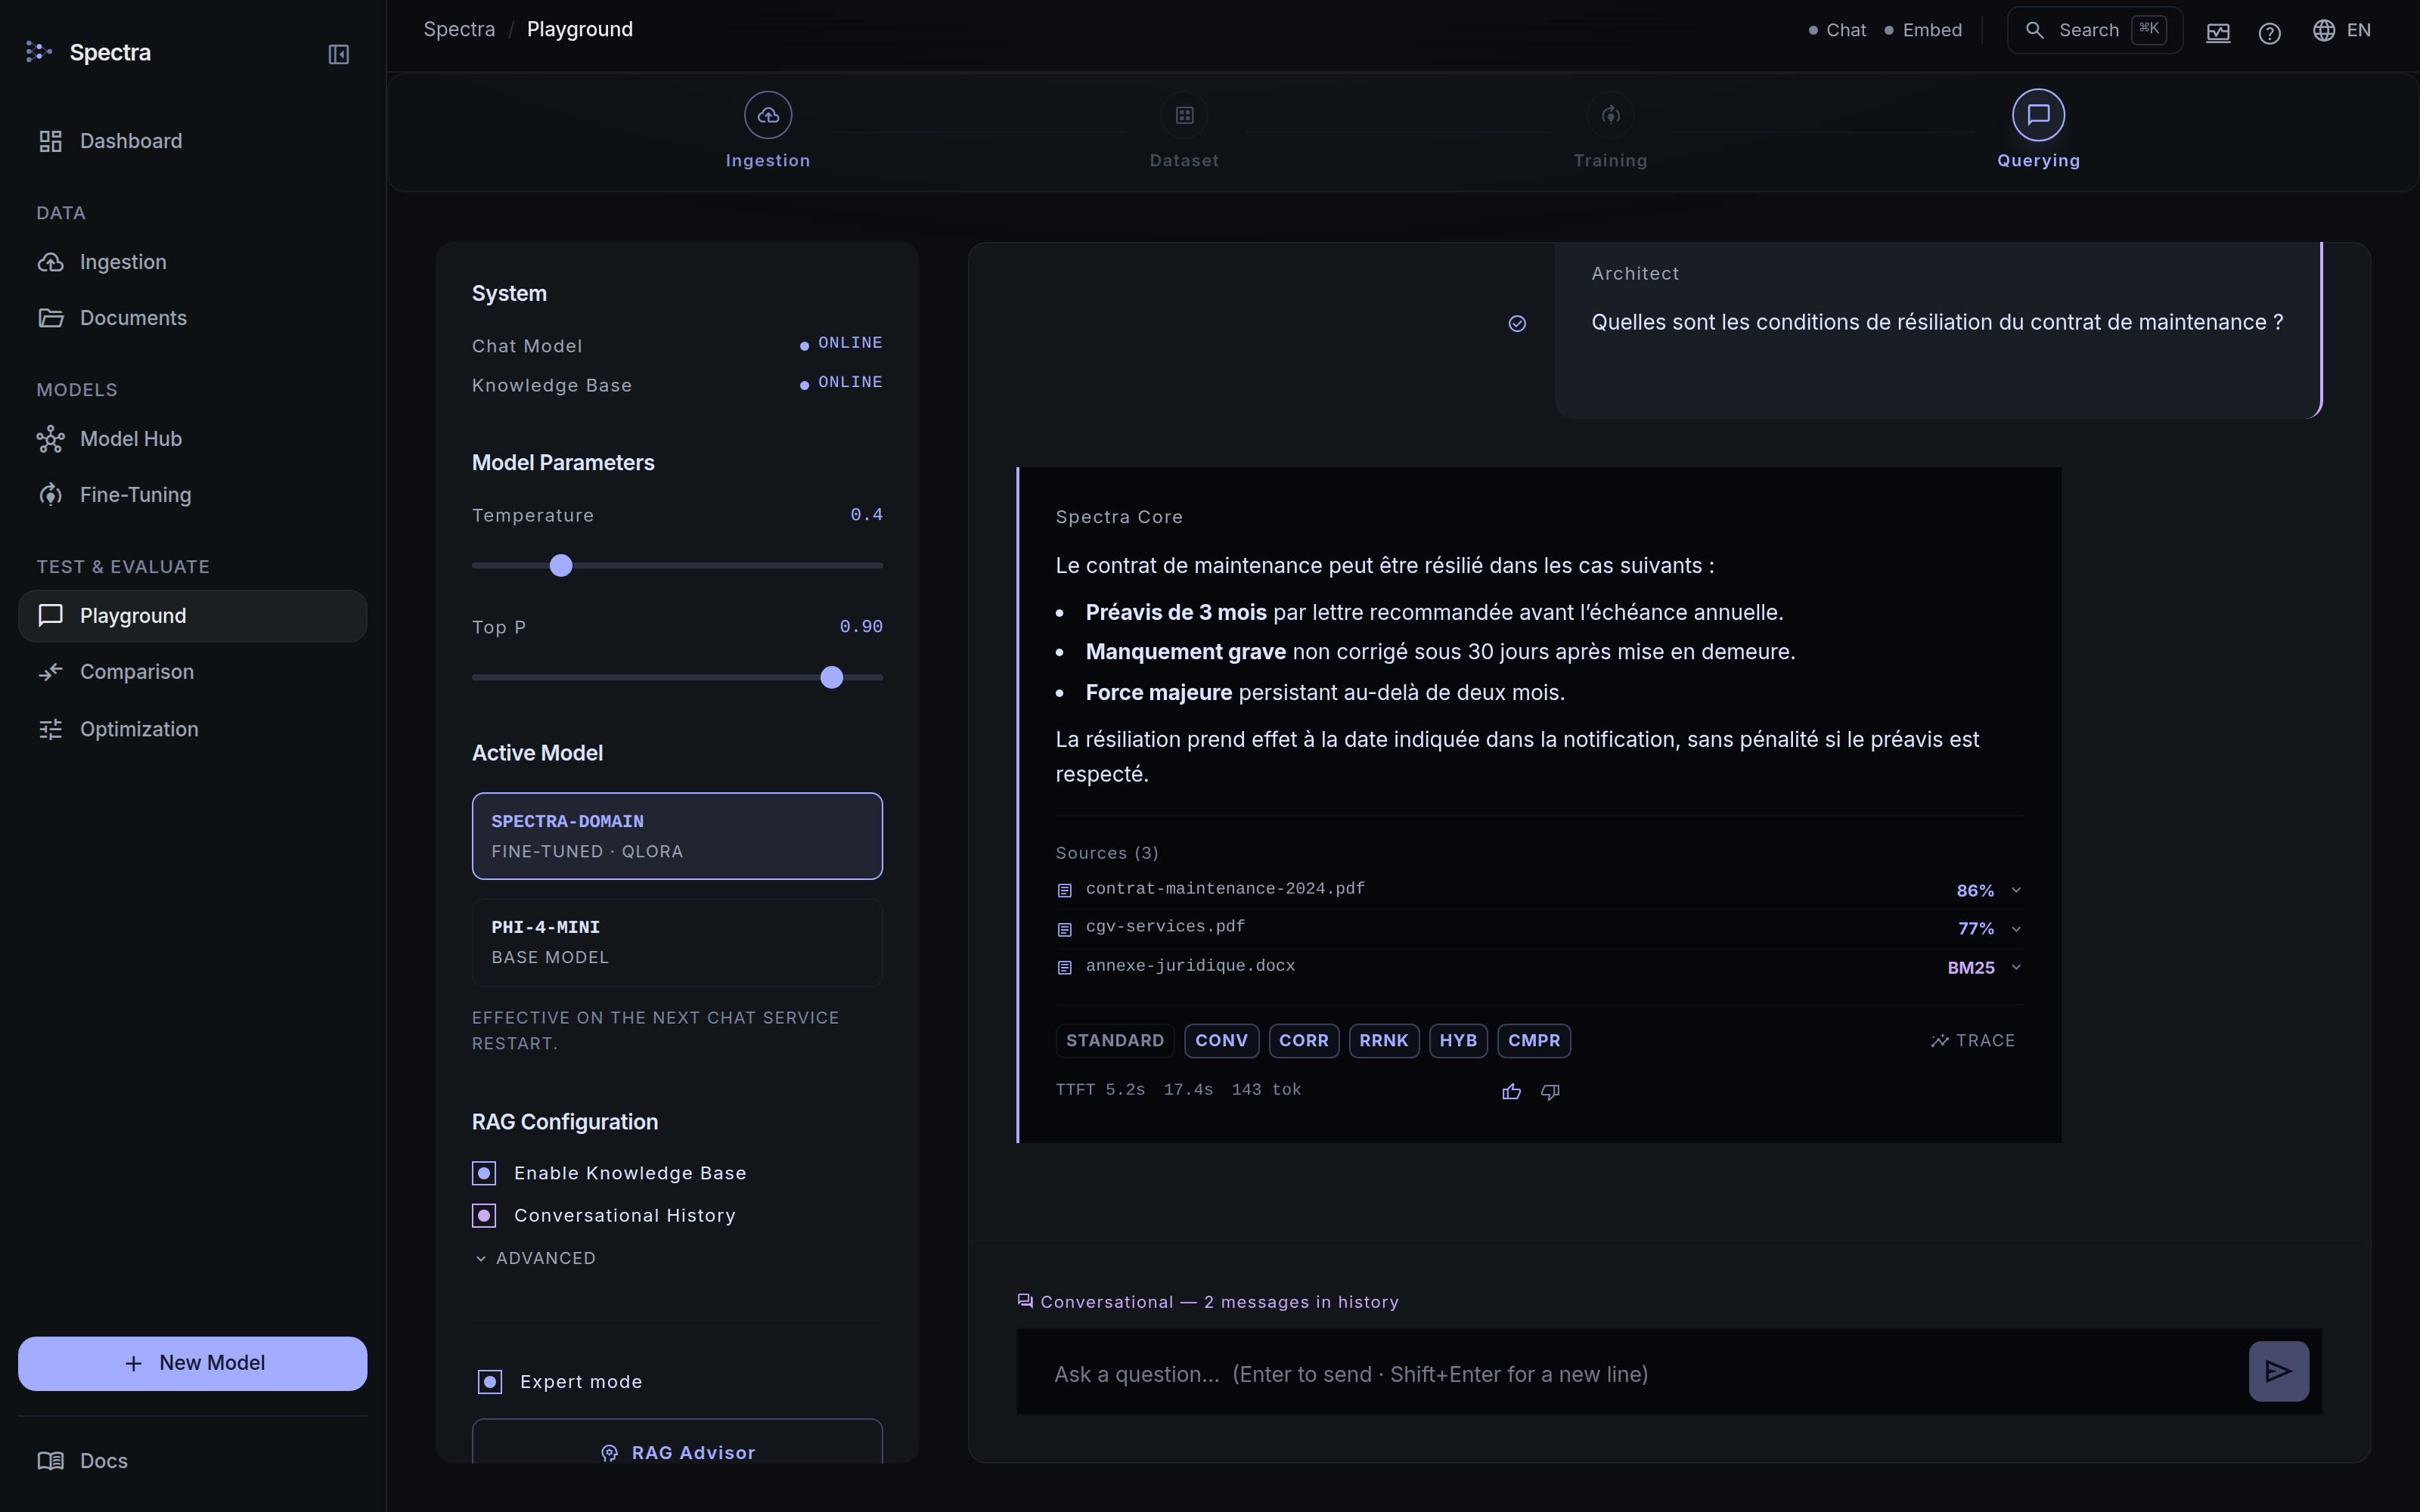Open Dashboard in the sidebar
The height and width of the screenshot is (1512, 2420).
192,141
